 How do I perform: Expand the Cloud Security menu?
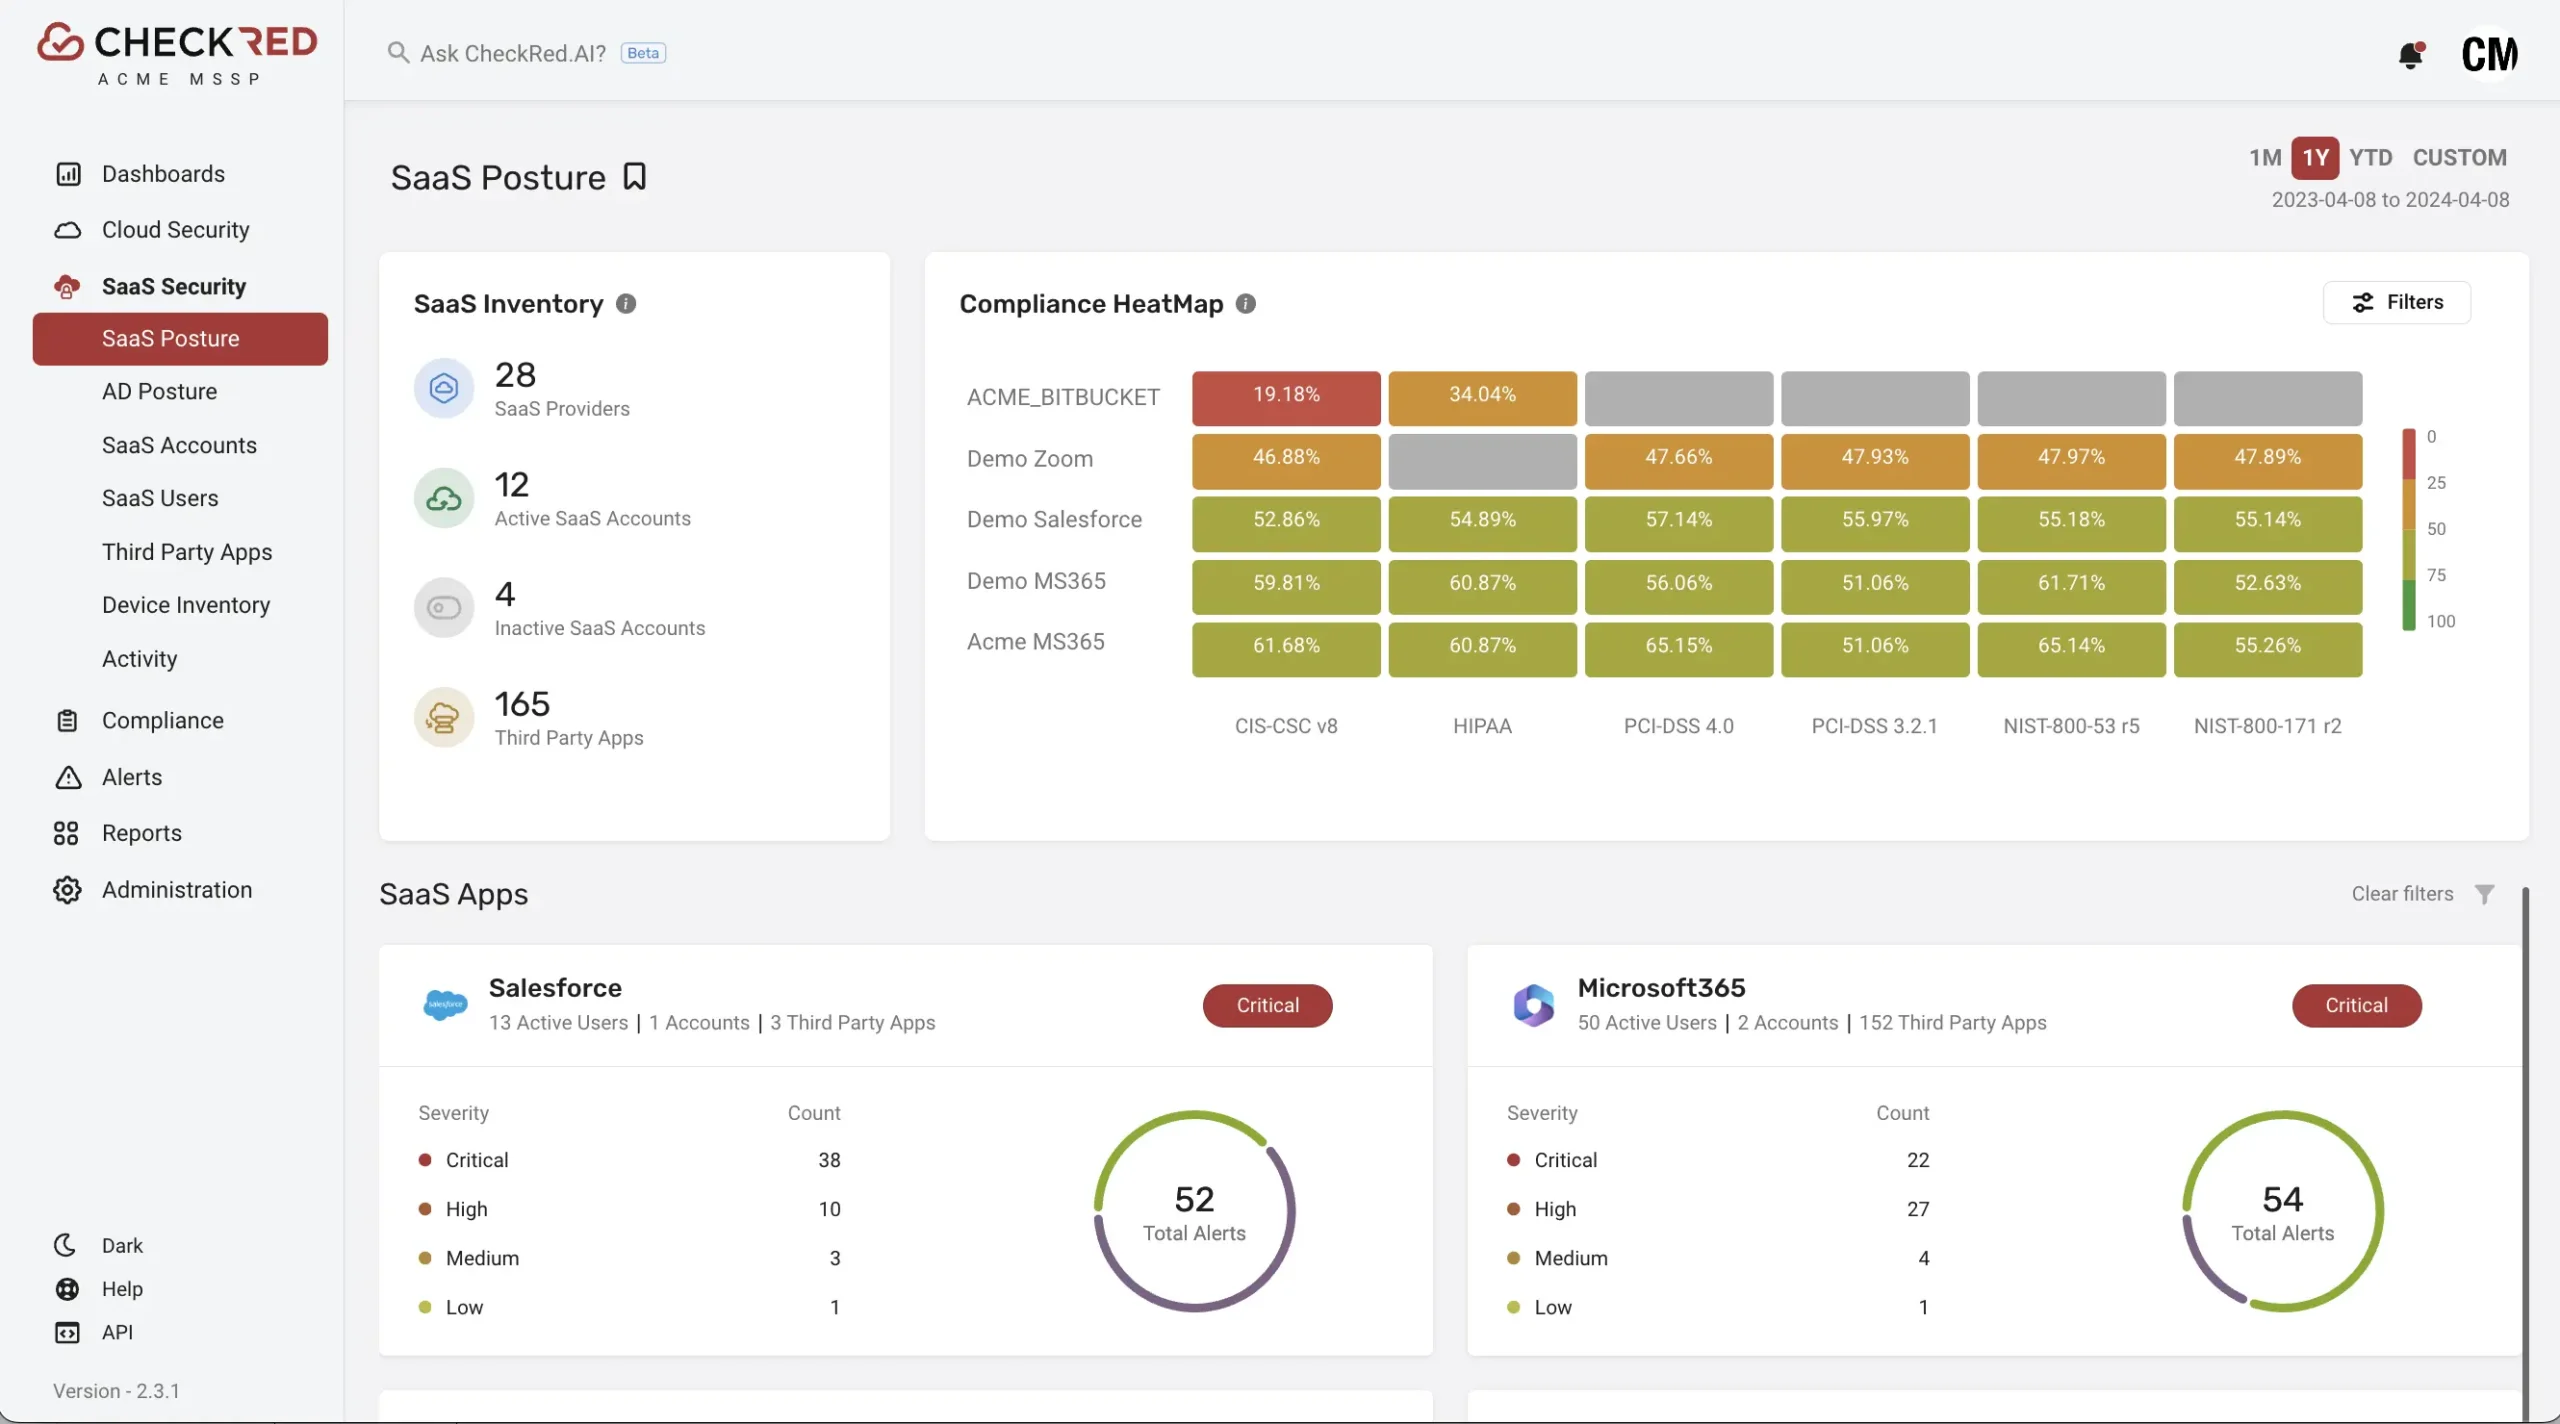point(176,230)
